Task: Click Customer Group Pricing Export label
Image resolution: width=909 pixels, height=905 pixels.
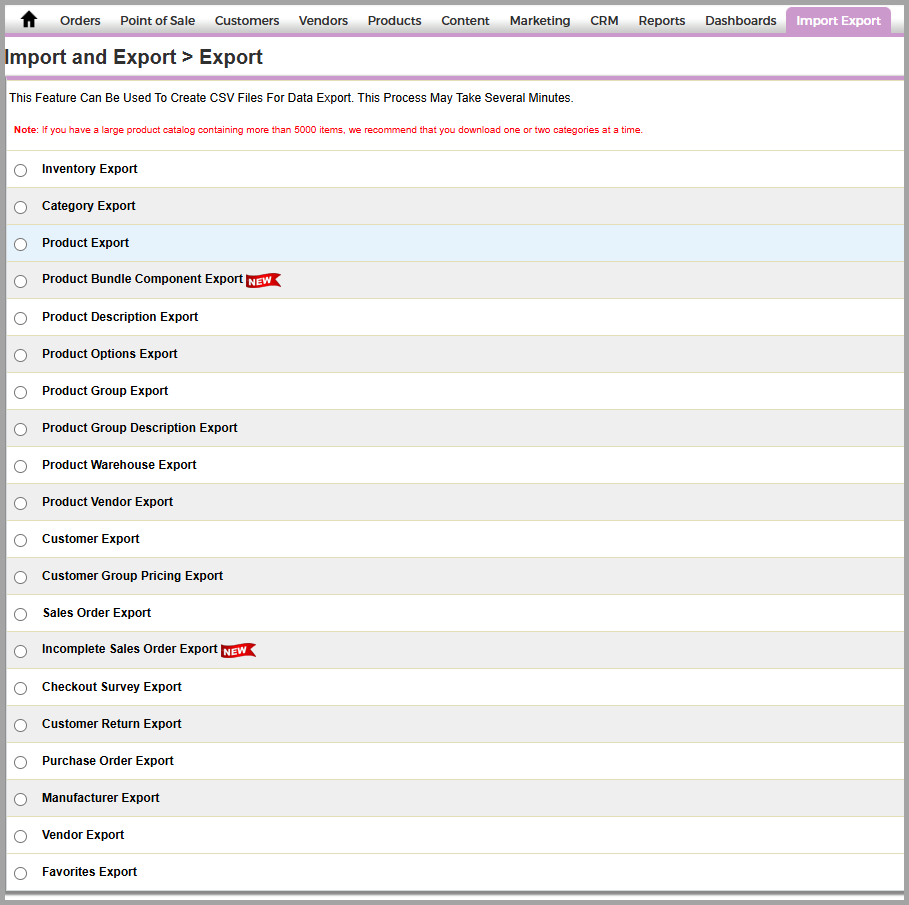Action: [x=133, y=576]
